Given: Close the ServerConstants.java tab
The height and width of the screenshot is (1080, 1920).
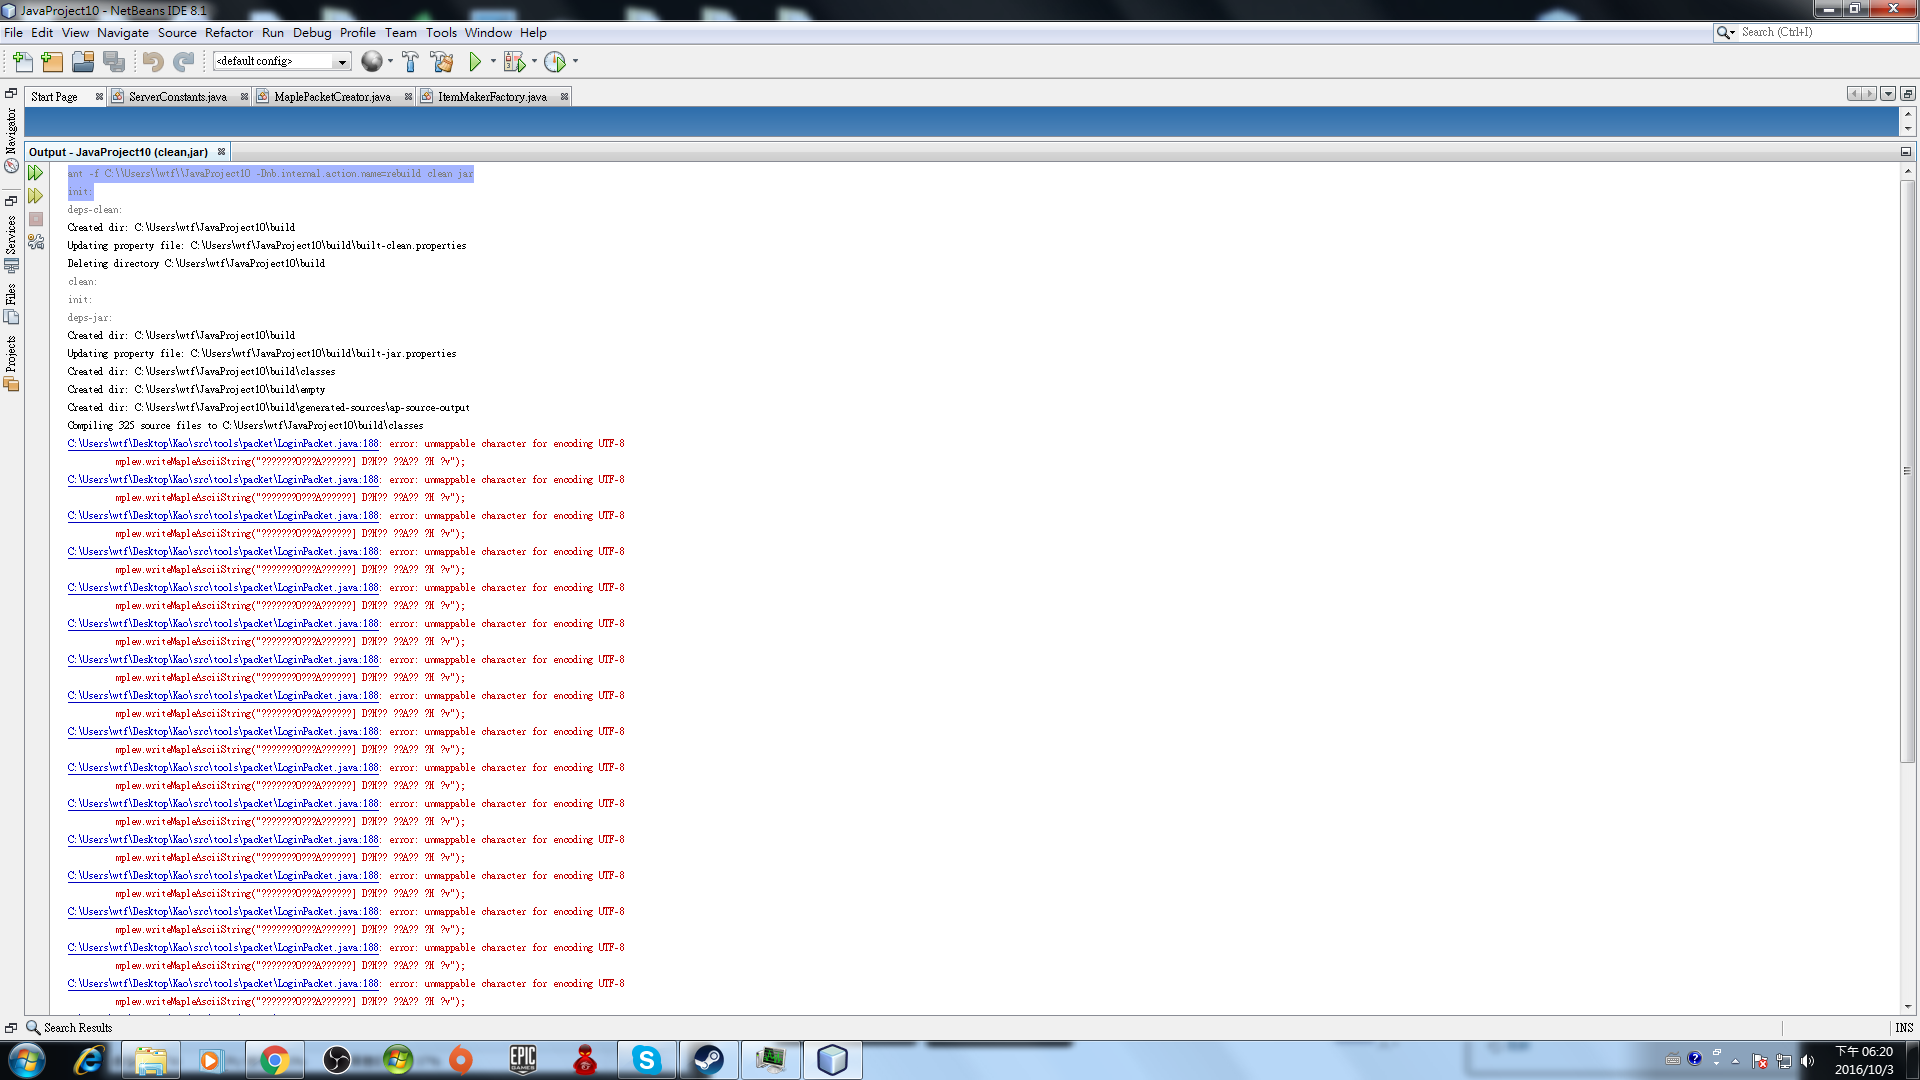Looking at the screenshot, I should click(x=244, y=97).
